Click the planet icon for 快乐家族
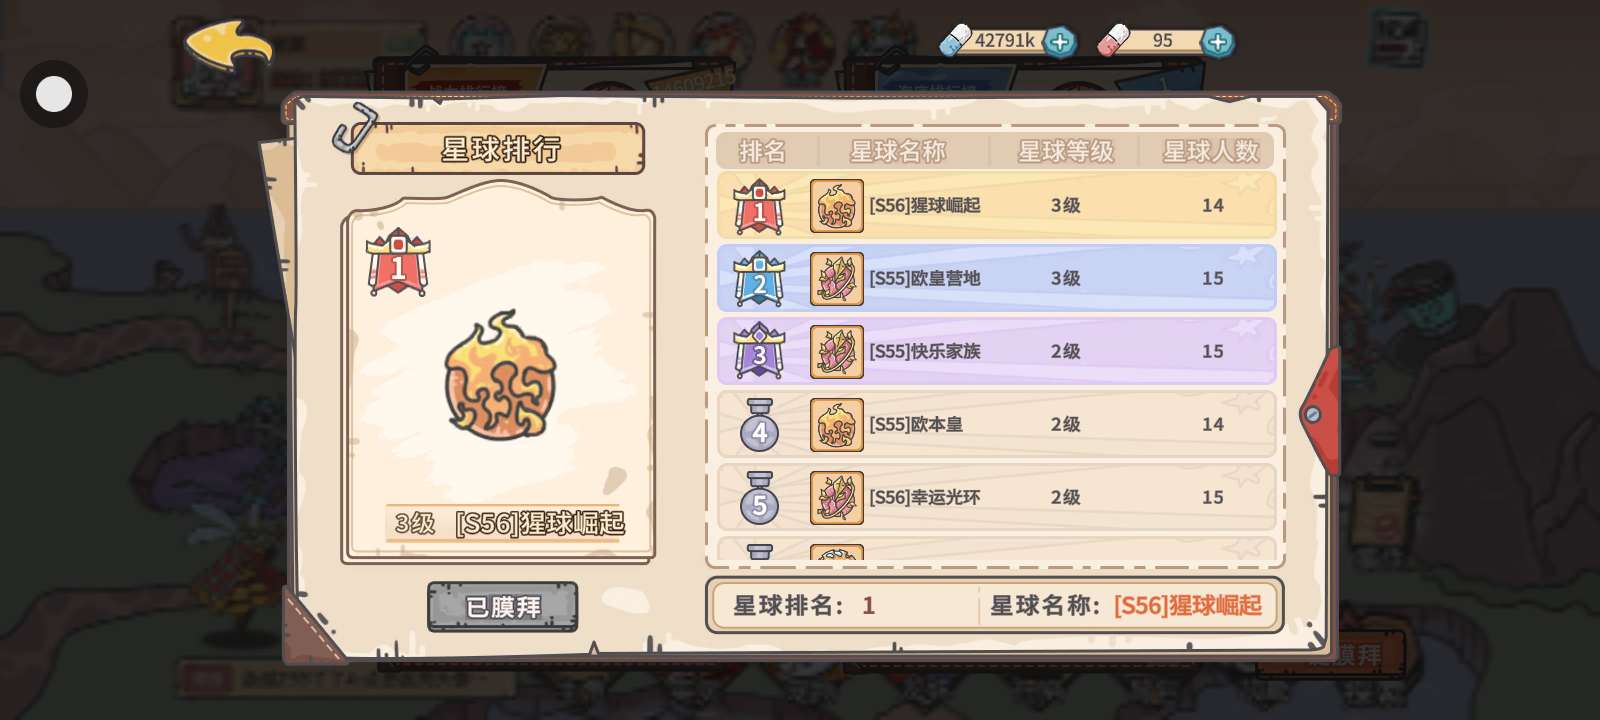The width and height of the screenshot is (1600, 720). (837, 352)
